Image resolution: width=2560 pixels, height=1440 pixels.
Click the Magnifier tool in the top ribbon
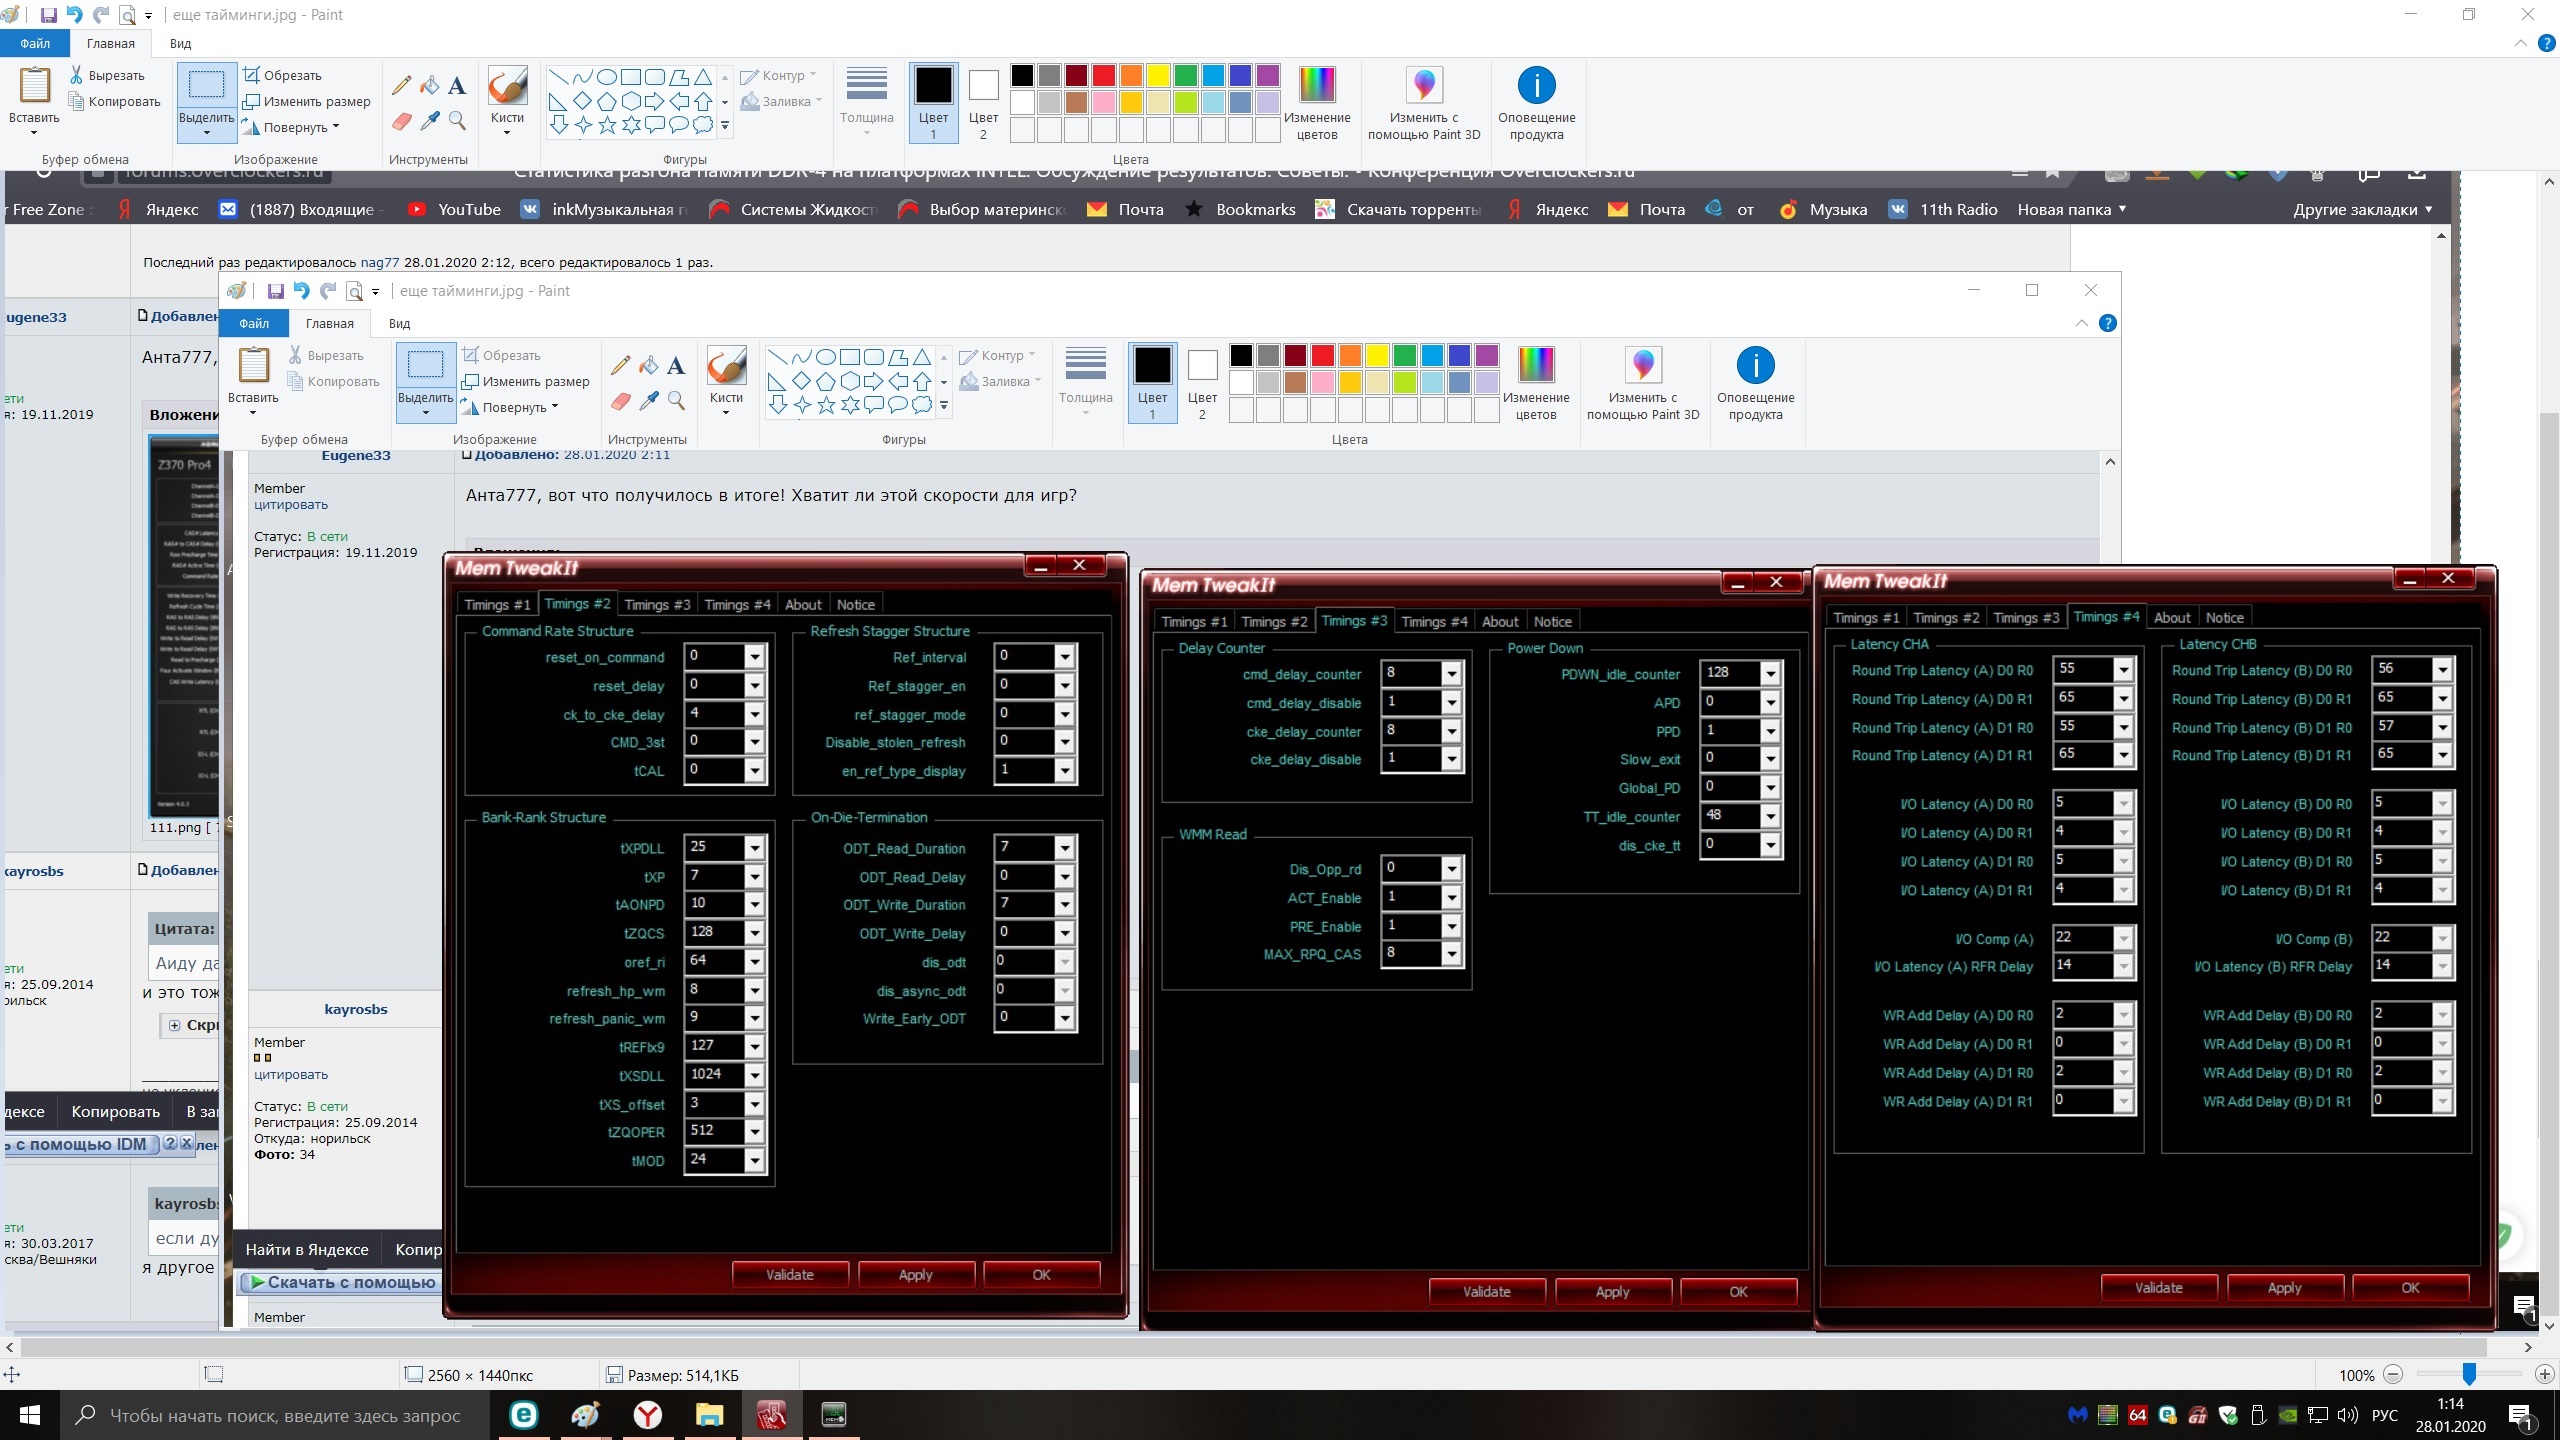coord(457,122)
